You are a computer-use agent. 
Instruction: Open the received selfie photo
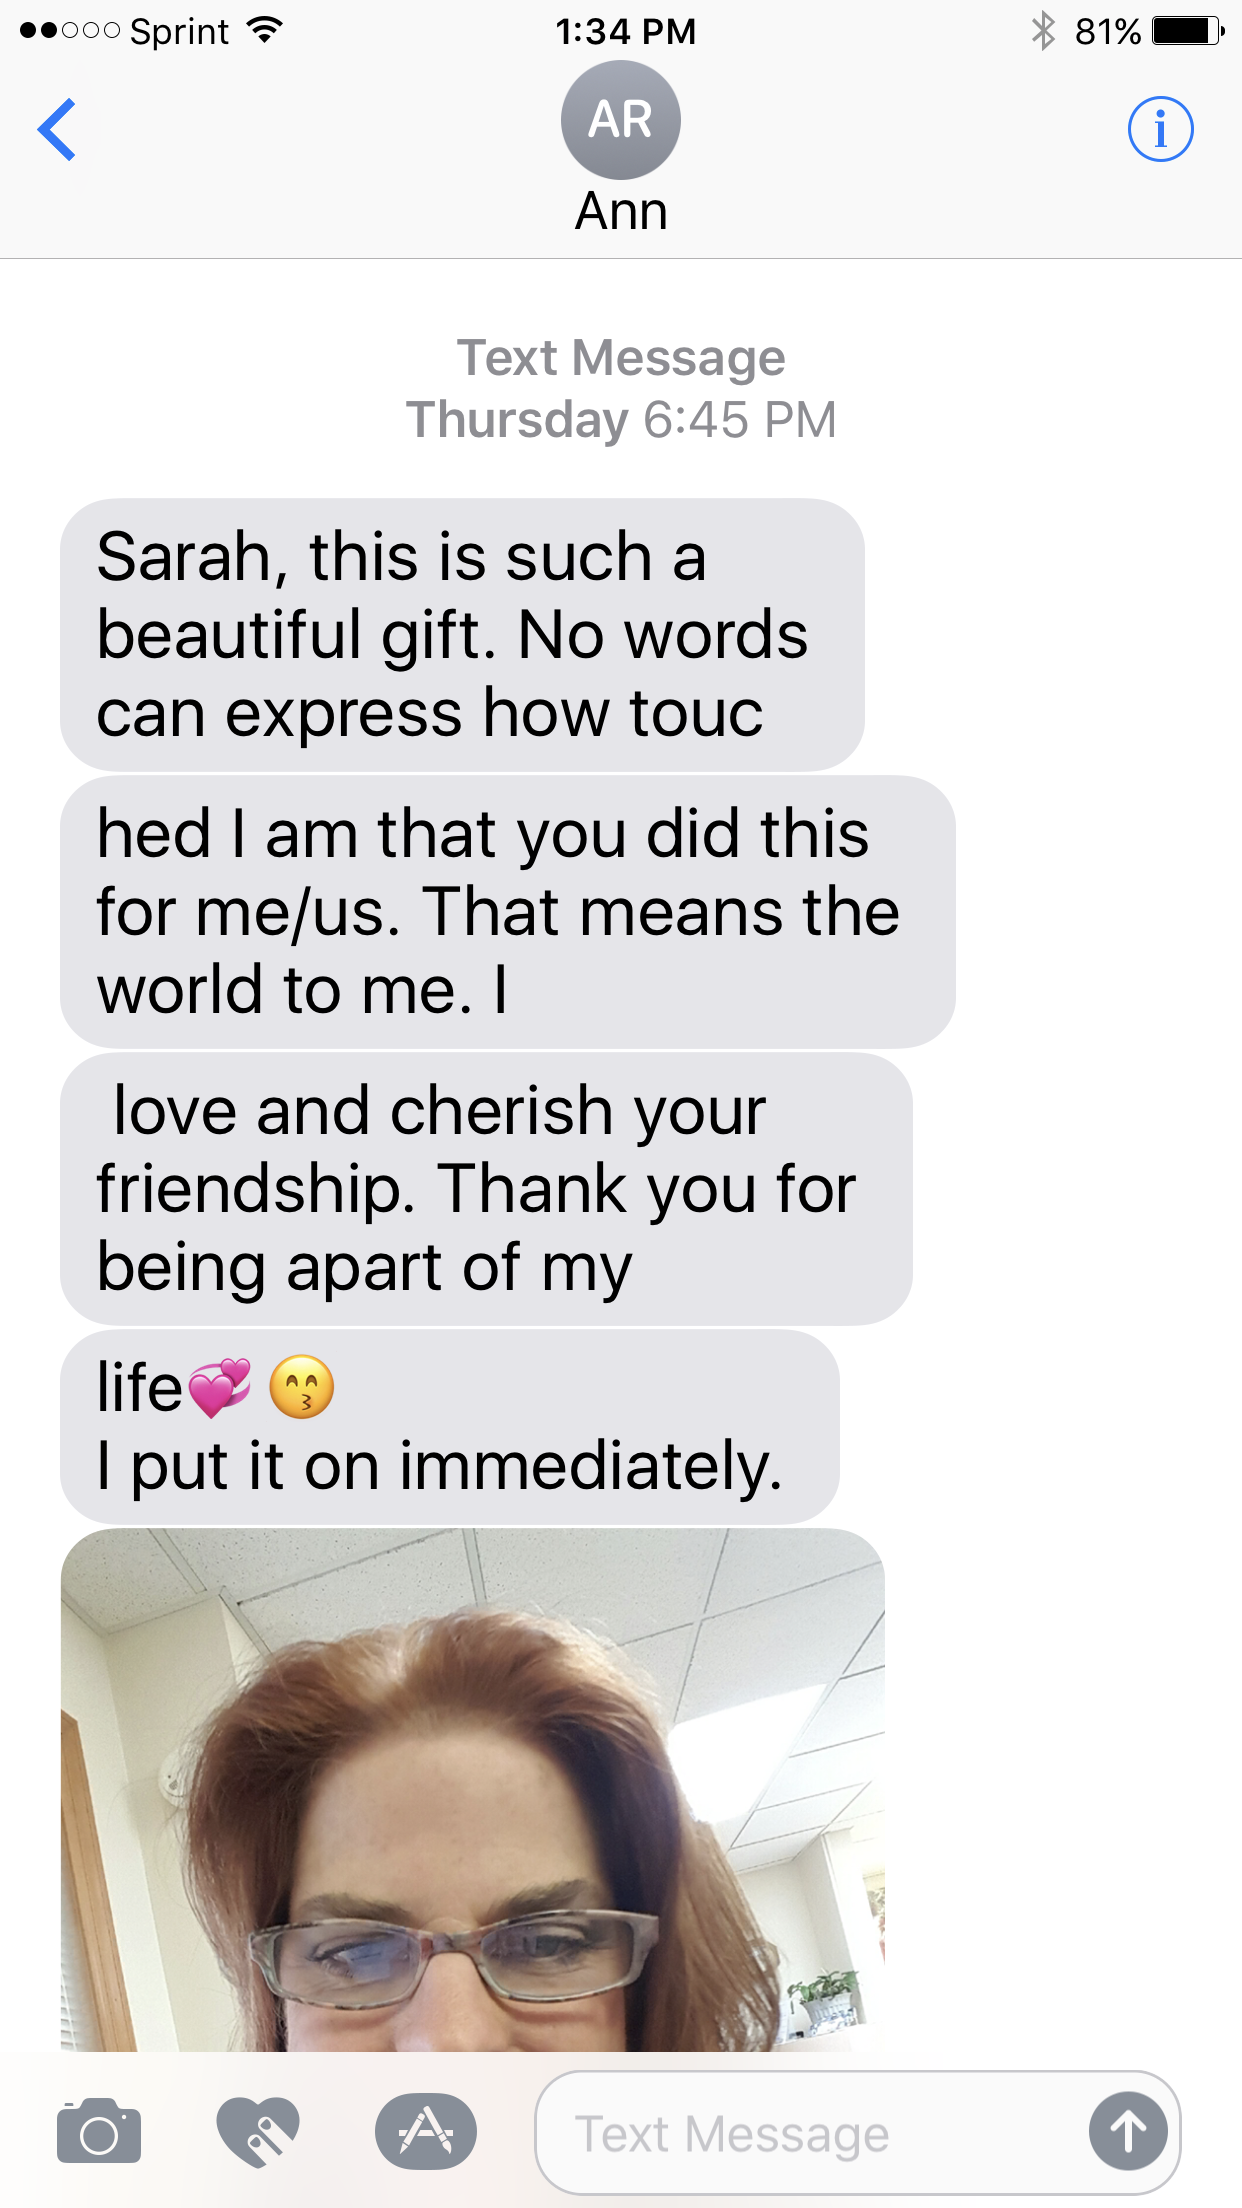point(473,1790)
